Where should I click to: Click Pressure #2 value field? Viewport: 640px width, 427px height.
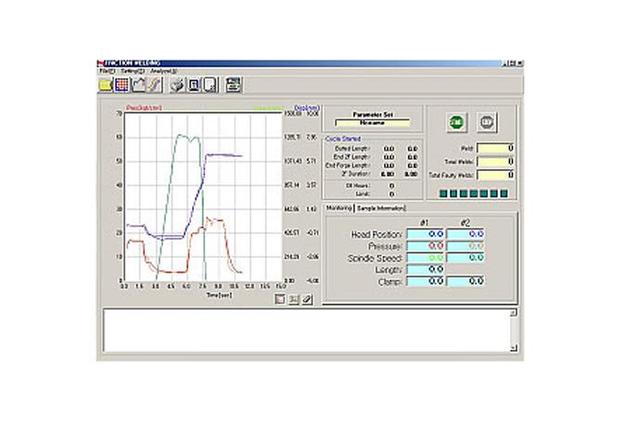tap(466, 246)
